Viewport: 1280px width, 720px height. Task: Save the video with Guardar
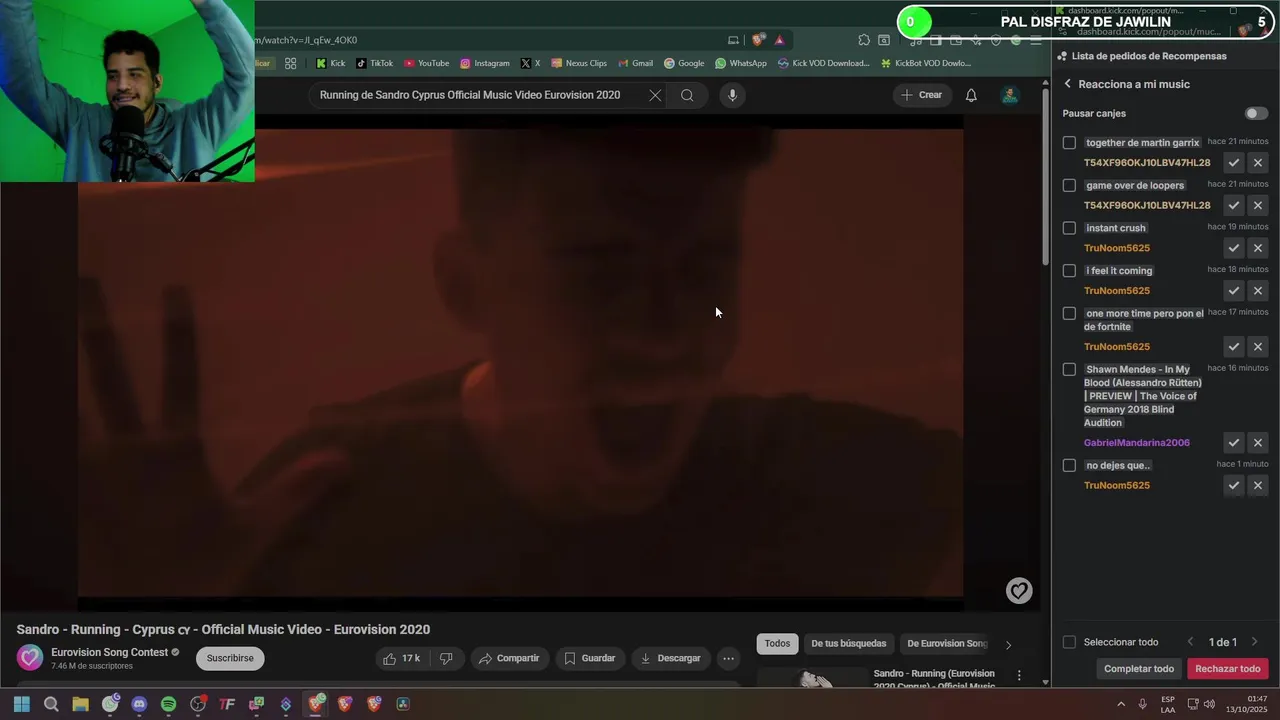pos(590,658)
